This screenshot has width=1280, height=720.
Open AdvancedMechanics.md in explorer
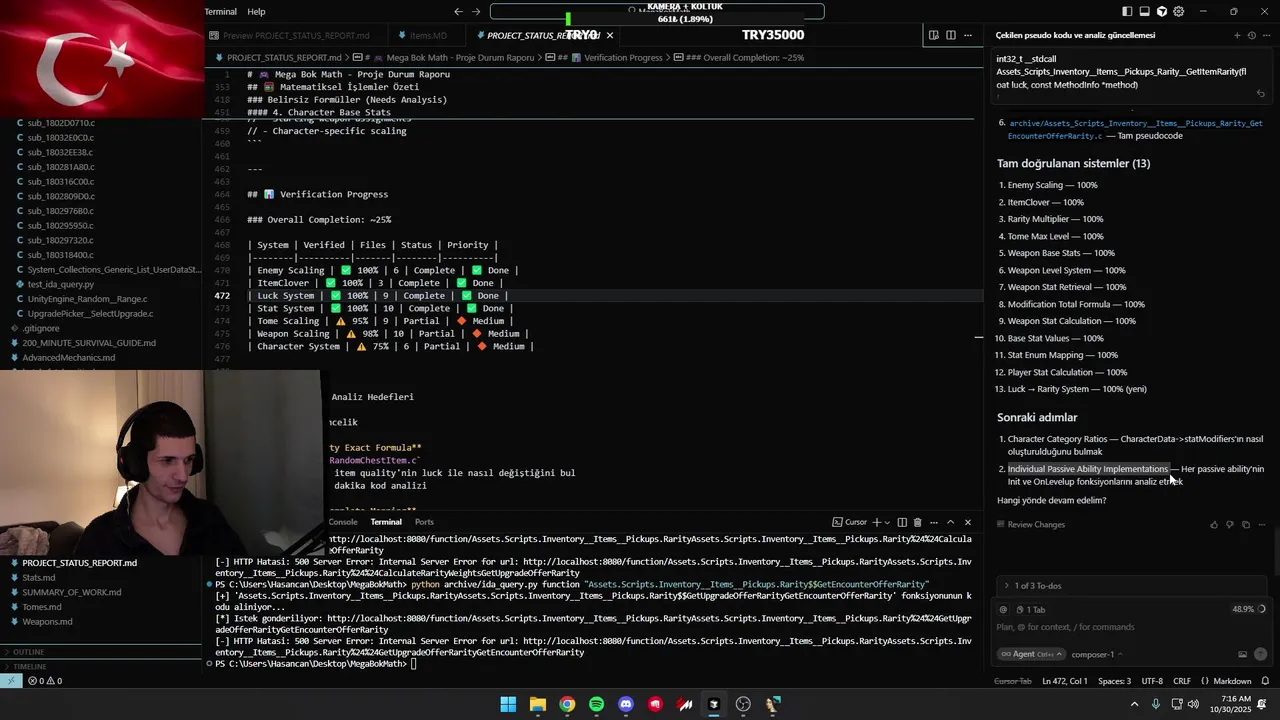[68, 357]
